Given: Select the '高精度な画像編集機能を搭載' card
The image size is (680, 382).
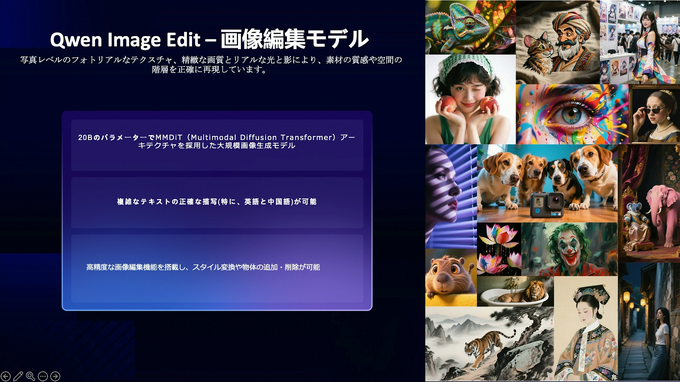Looking at the screenshot, I should click(x=217, y=268).
